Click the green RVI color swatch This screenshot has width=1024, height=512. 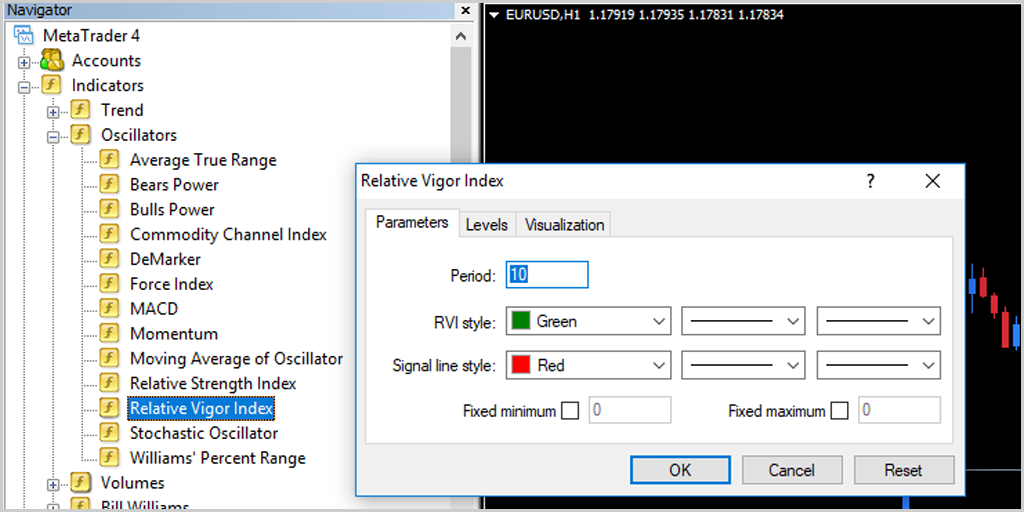click(520, 321)
